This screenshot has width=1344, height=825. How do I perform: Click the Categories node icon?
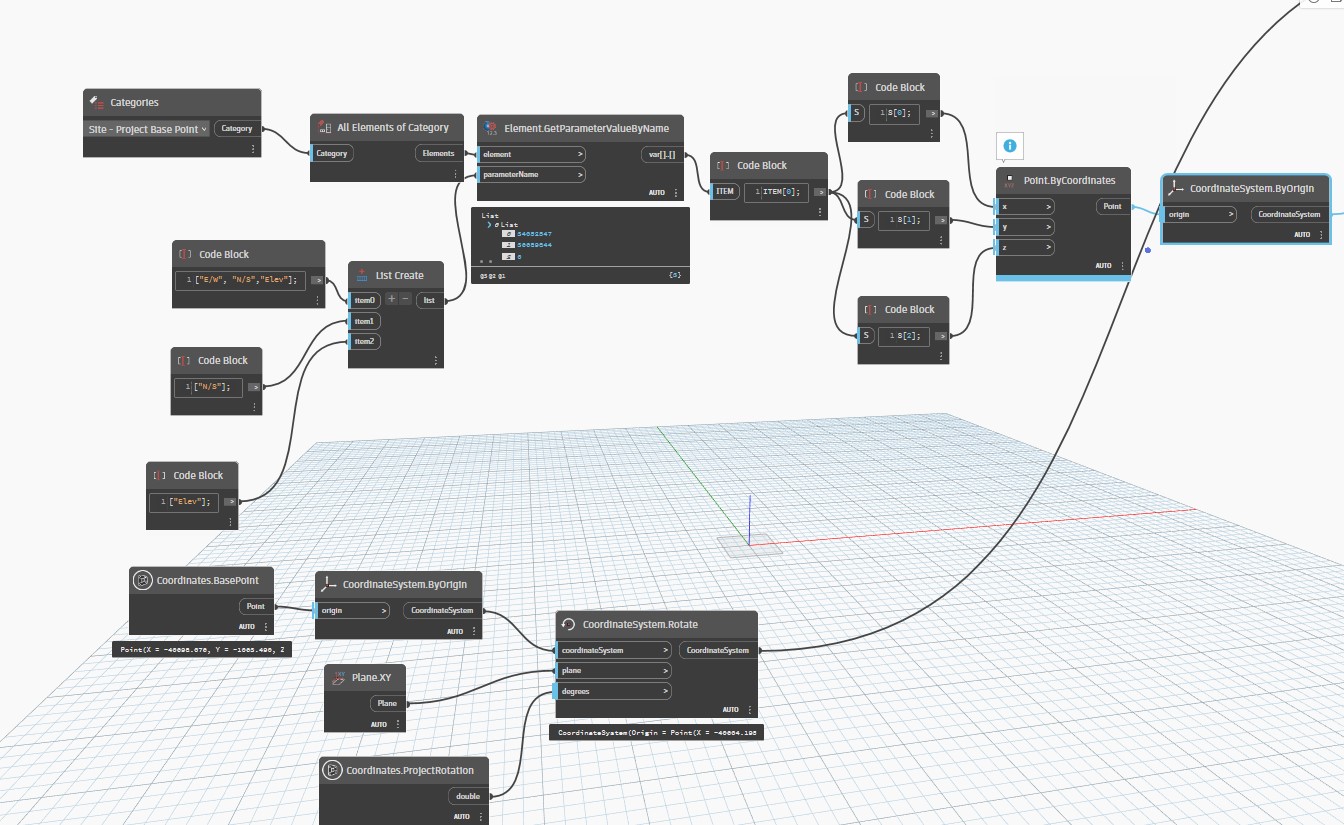coord(97,102)
